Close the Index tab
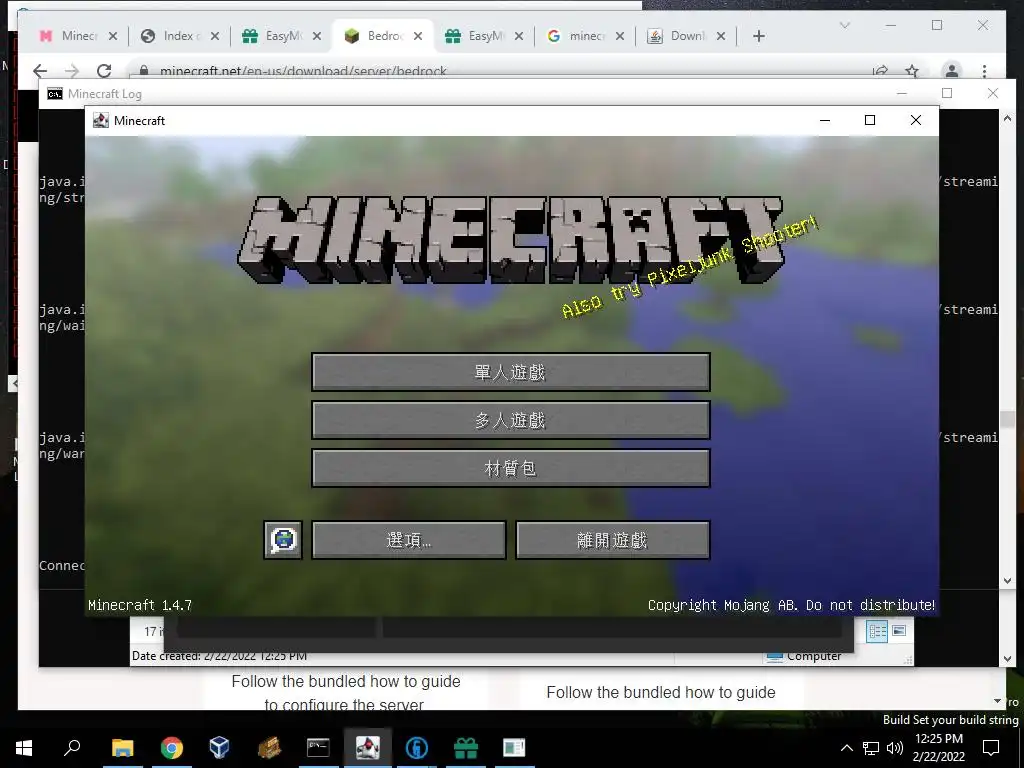This screenshot has height=768, width=1024. pos(215,36)
